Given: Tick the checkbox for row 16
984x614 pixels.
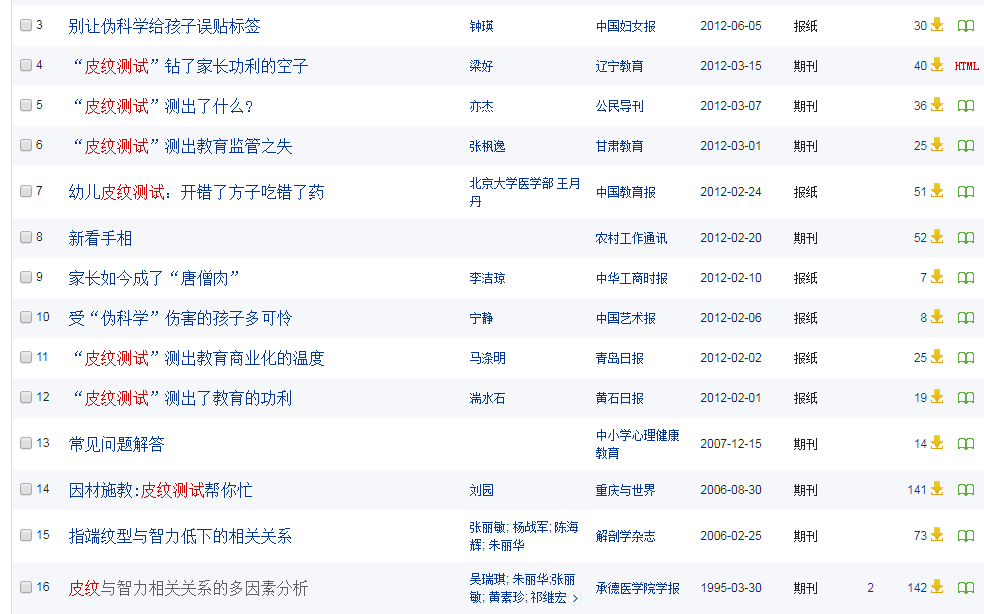Looking at the screenshot, I should [26, 587].
